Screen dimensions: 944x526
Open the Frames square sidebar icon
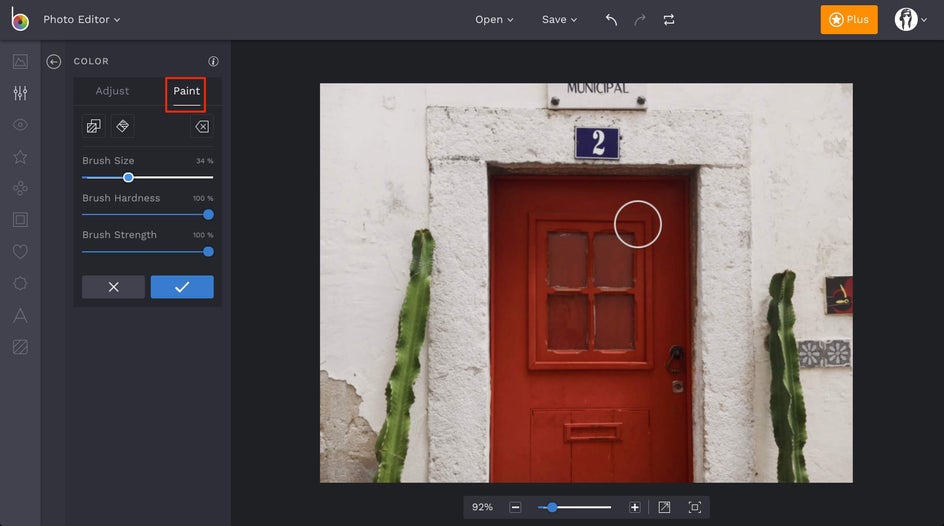pos(20,220)
